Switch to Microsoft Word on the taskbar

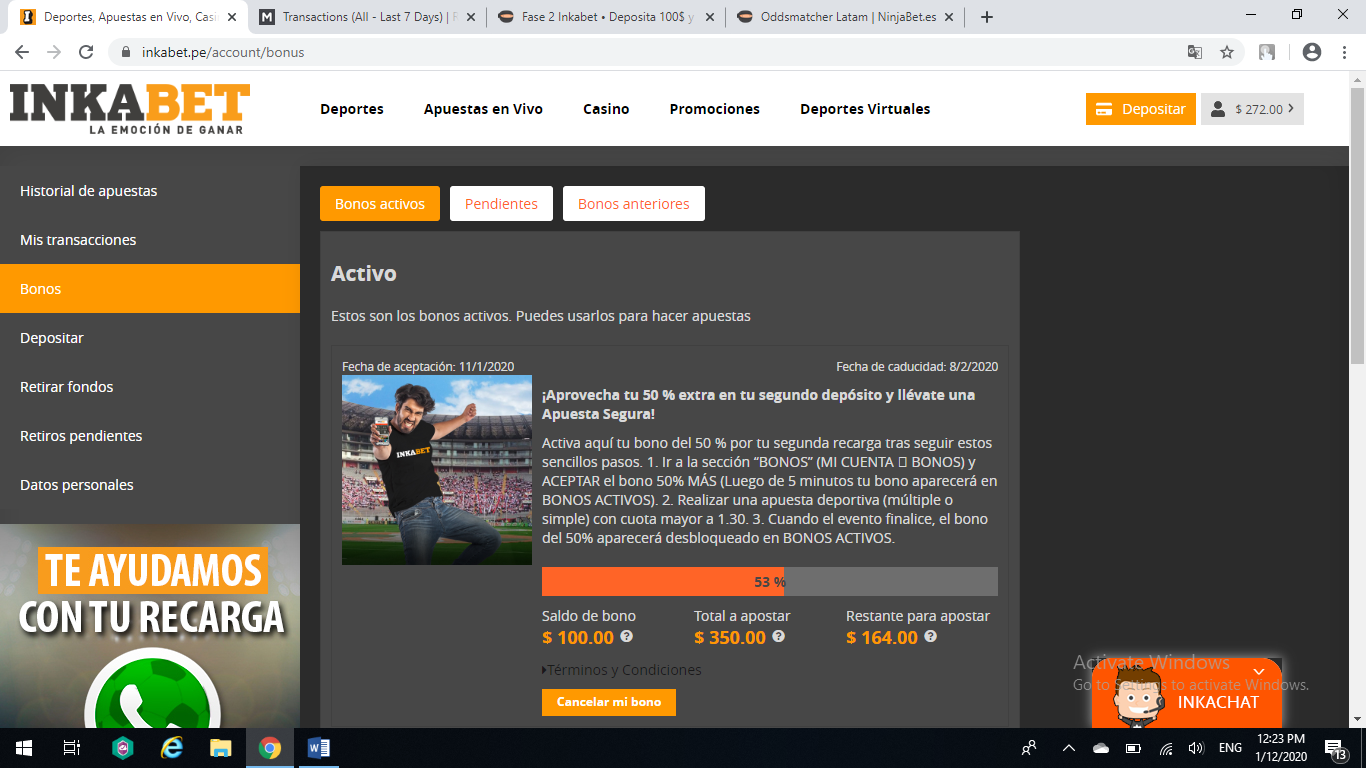319,748
